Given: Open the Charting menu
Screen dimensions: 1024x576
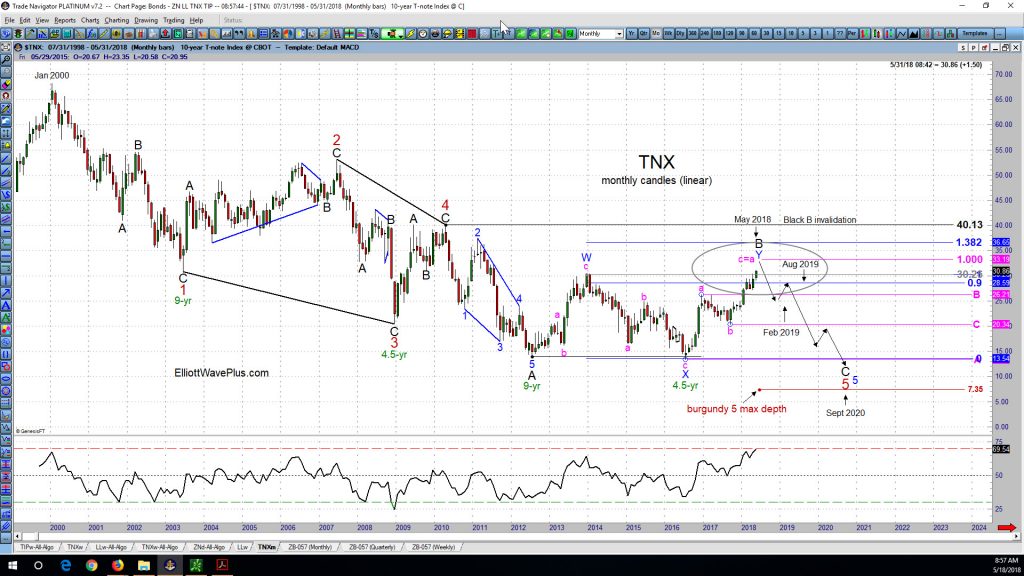Looking at the screenshot, I should pos(116,20).
